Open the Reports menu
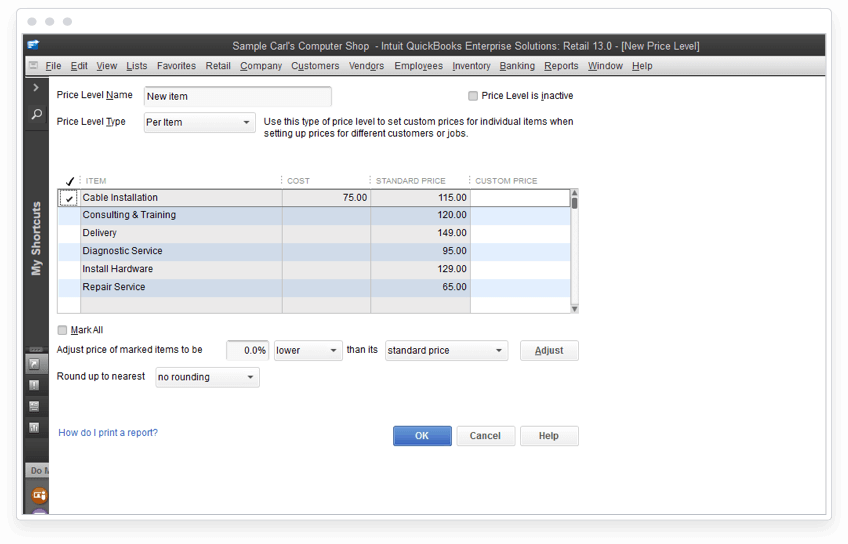 (x=561, y=66)
